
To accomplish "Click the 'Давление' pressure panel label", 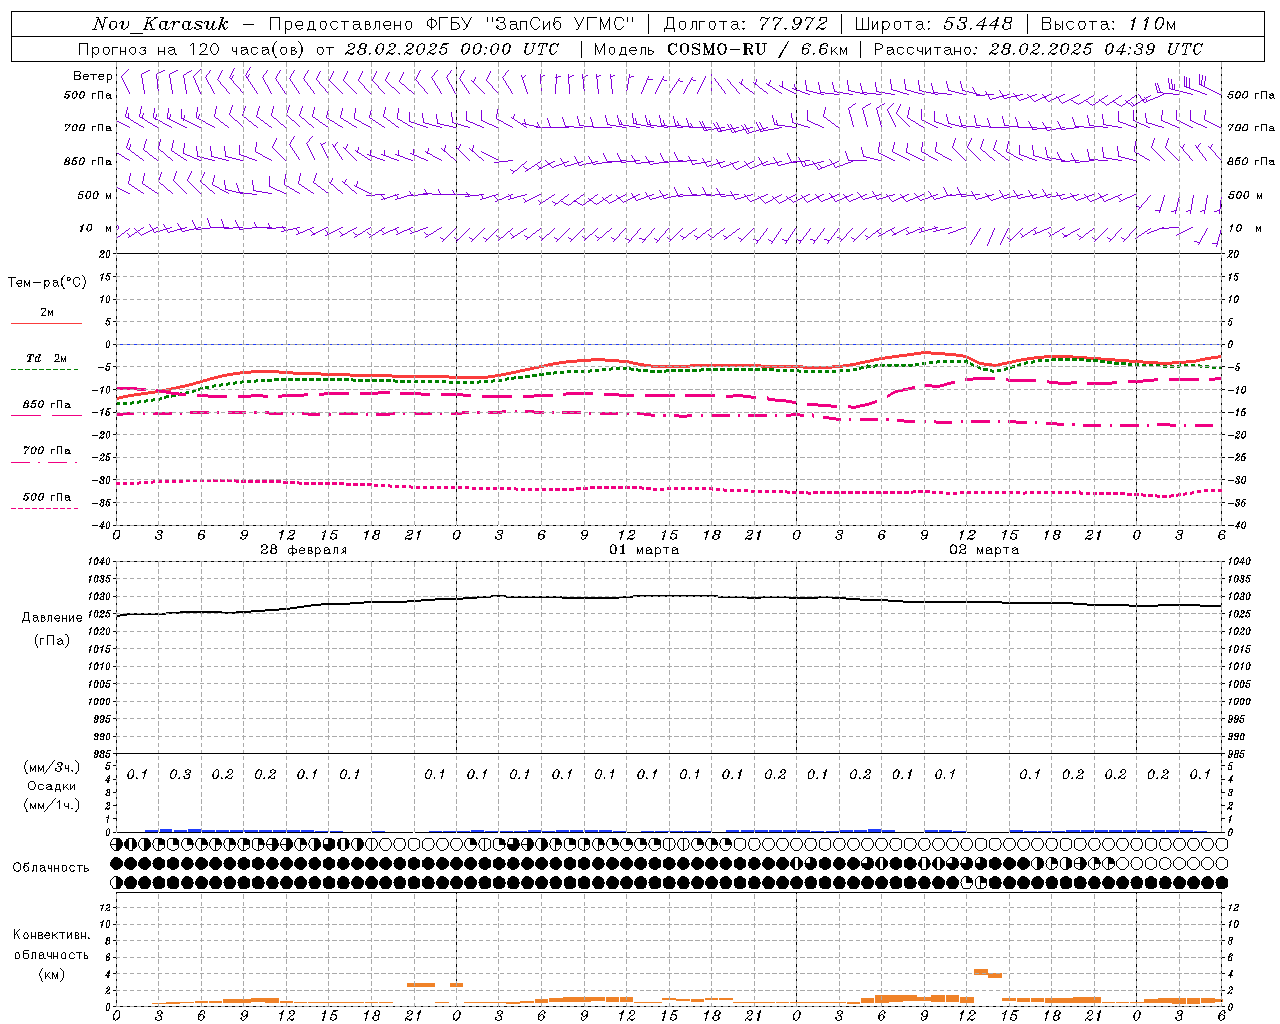I will [52, 618].
